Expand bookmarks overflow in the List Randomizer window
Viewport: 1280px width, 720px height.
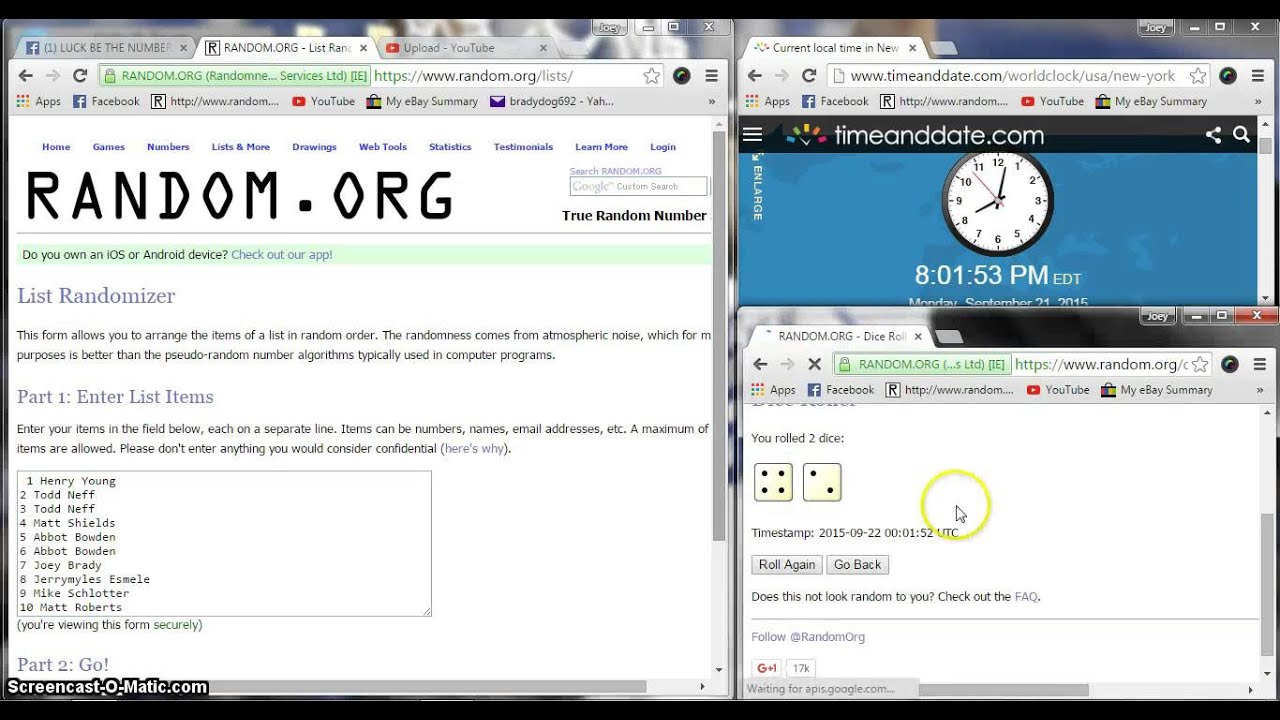click(x=712, y=101)
